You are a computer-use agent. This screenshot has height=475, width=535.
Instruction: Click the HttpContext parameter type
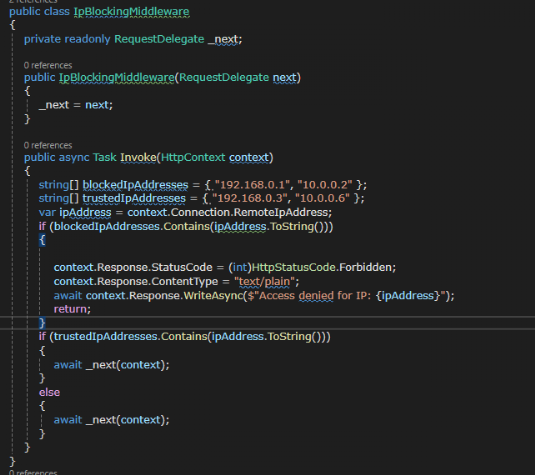193,157
